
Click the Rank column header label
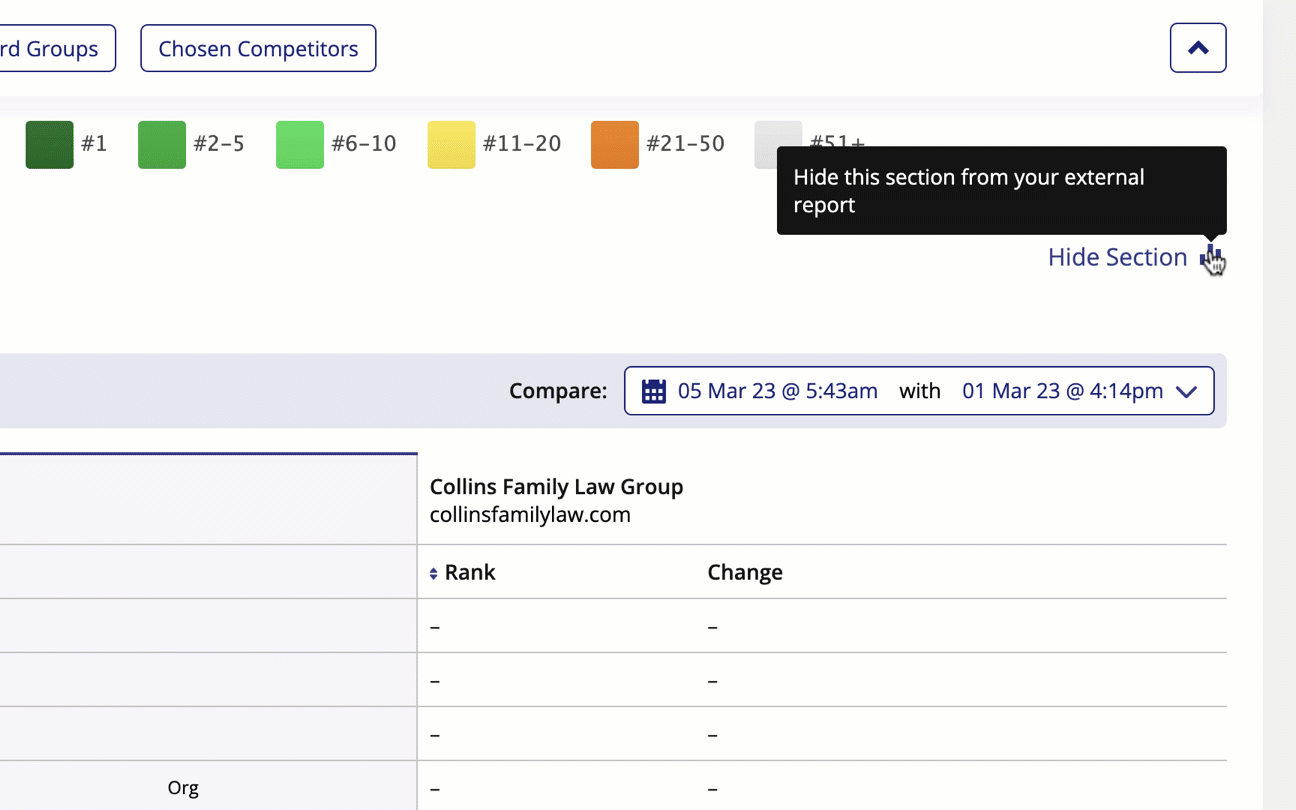[x=470, y=572]
